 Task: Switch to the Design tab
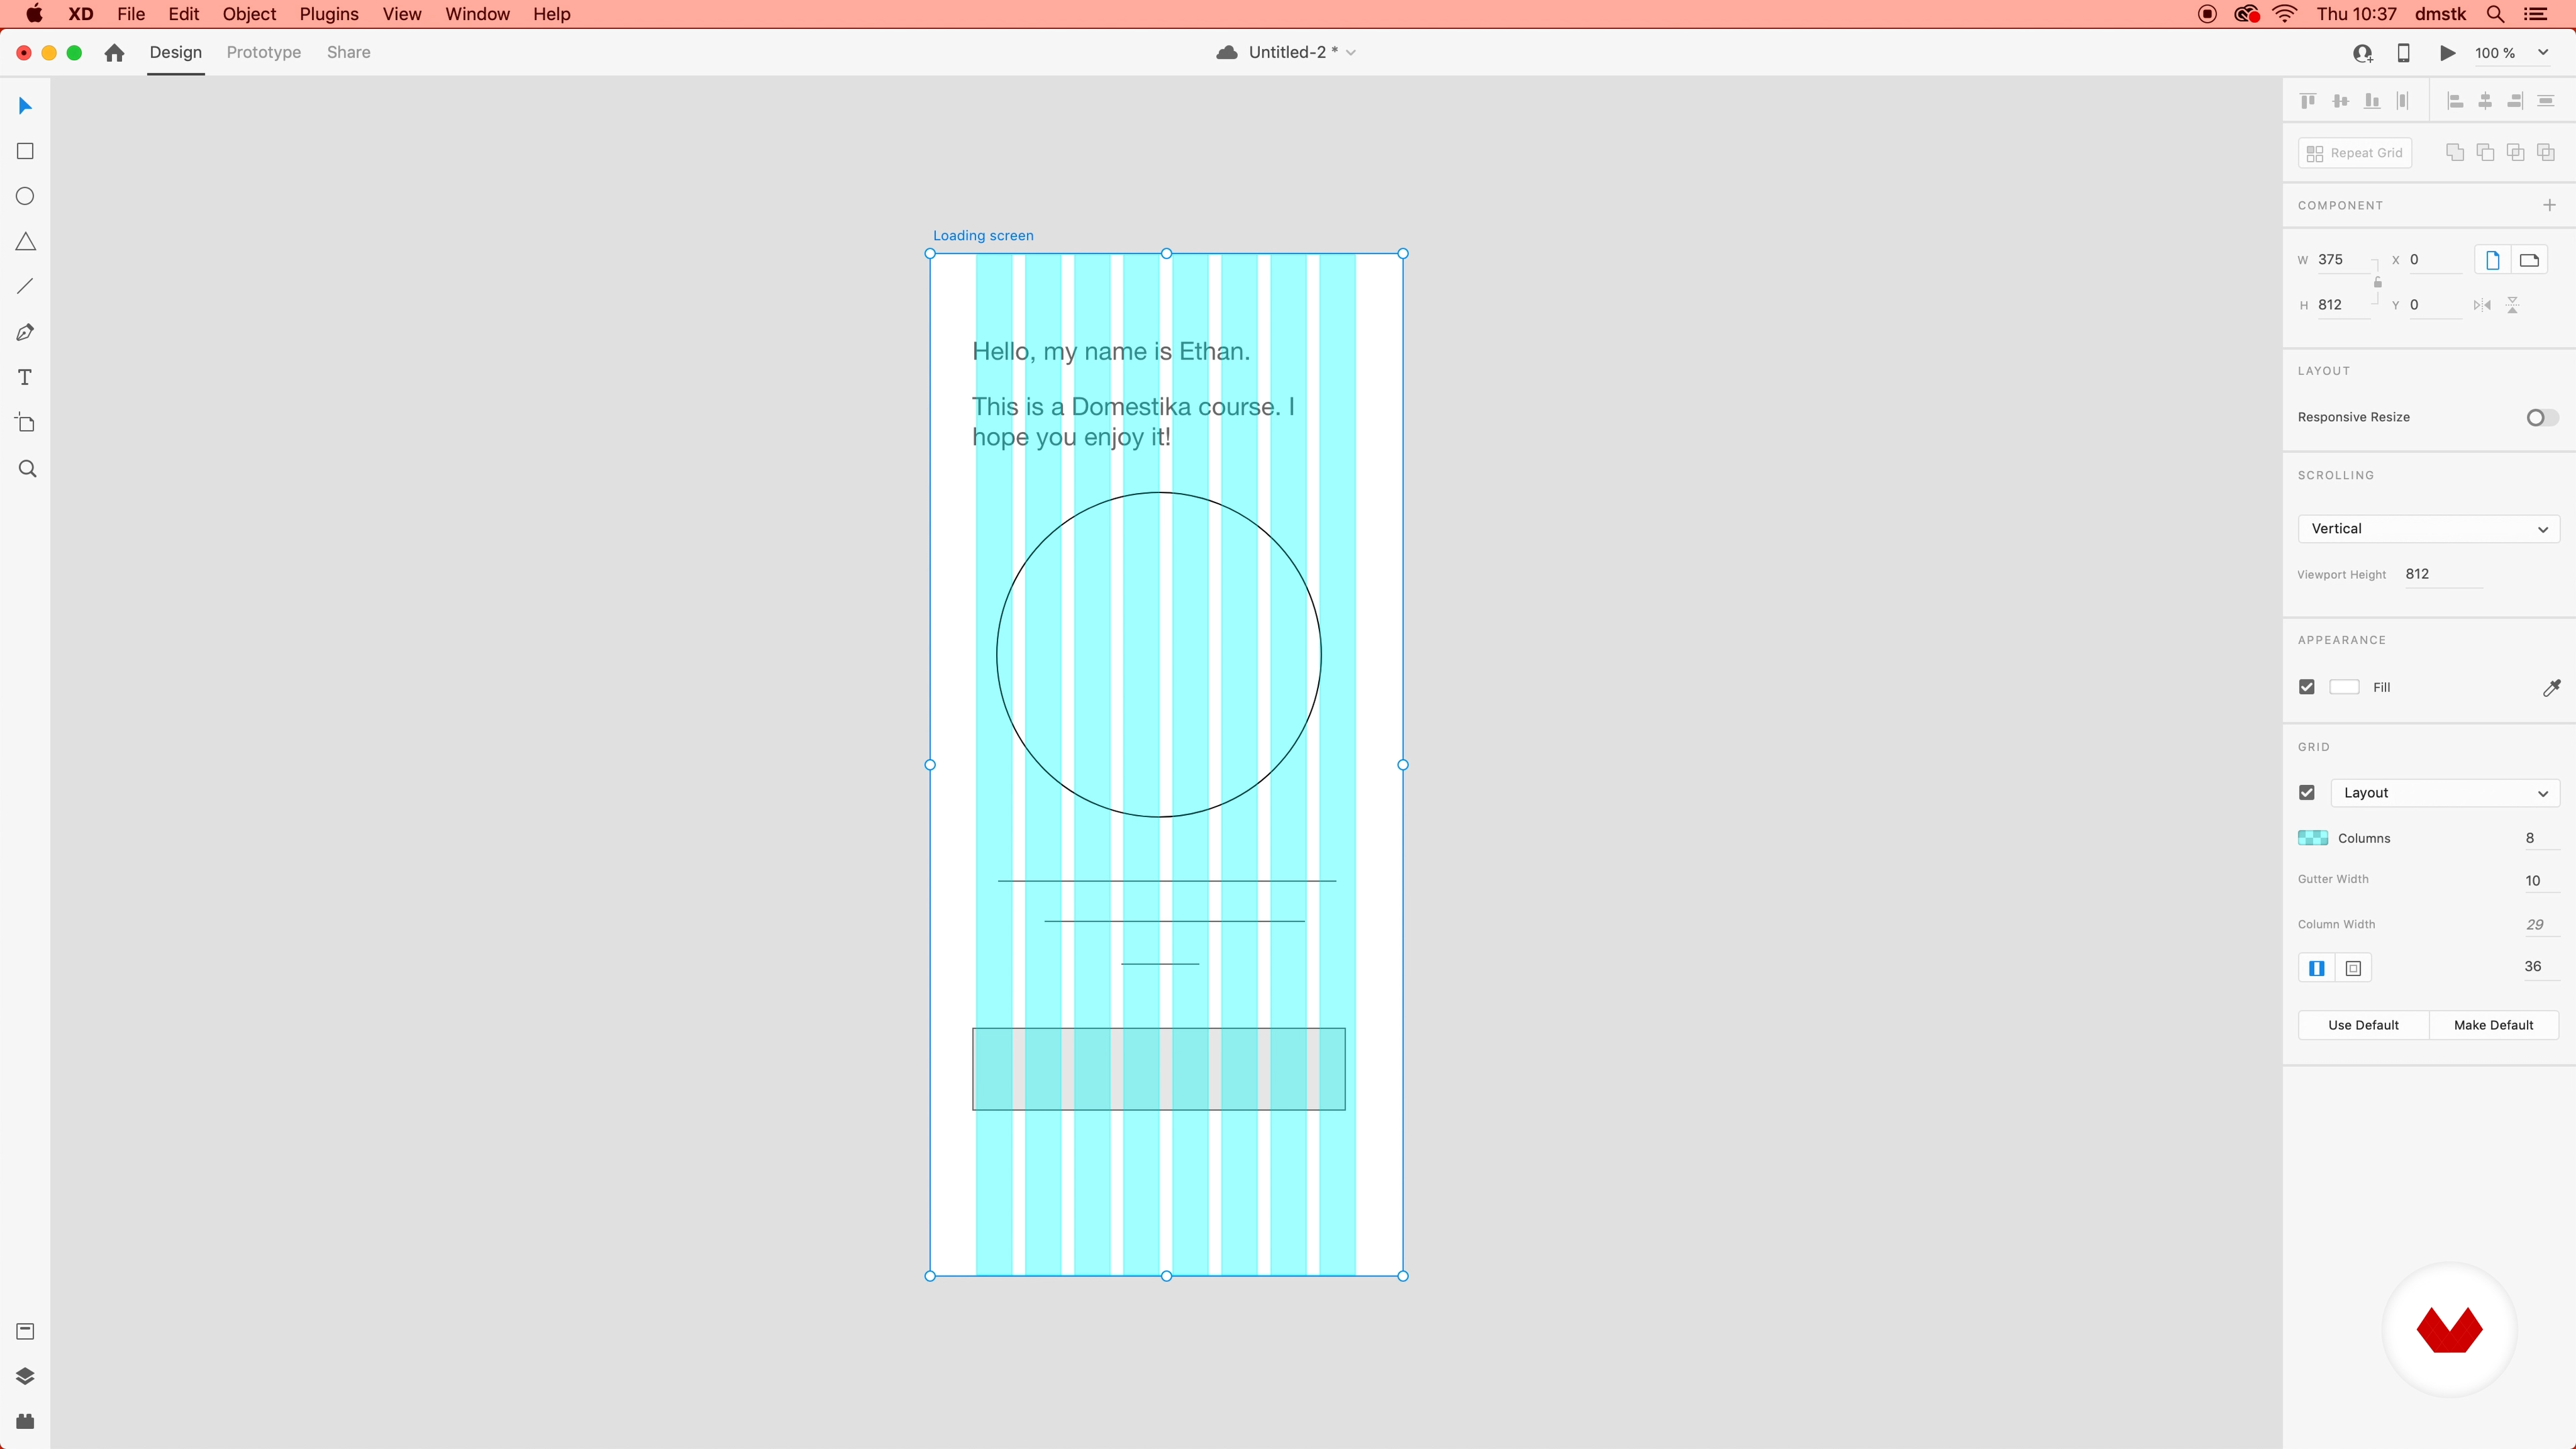[x=176, y=53]
